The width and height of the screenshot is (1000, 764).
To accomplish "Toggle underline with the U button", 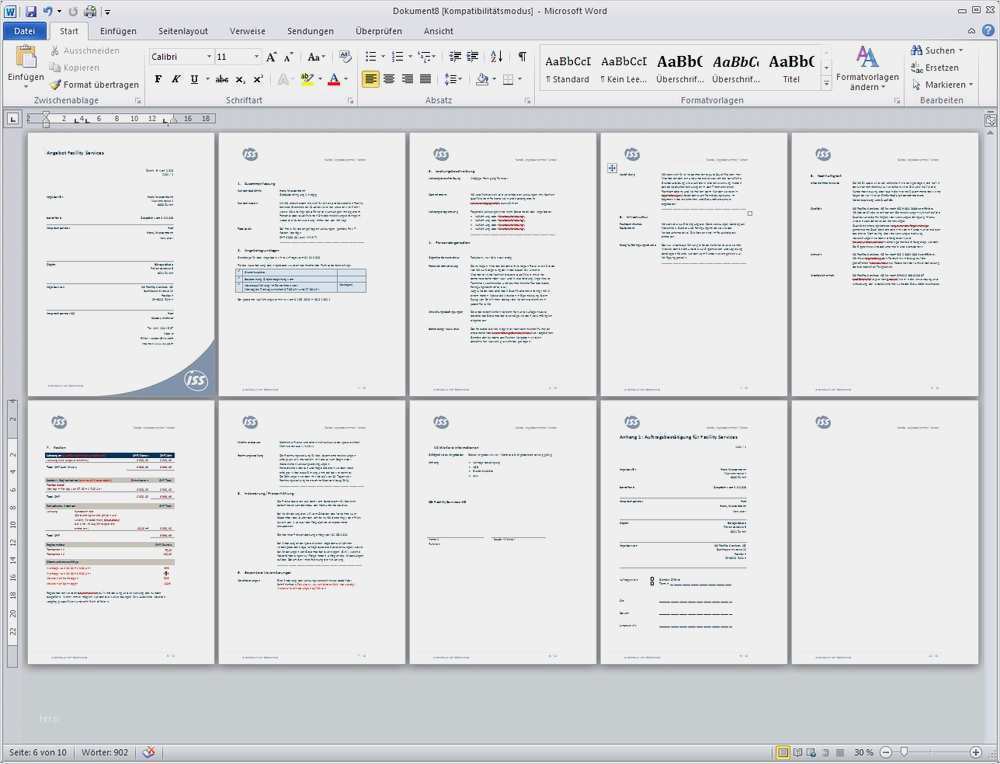I will point(194,79).
